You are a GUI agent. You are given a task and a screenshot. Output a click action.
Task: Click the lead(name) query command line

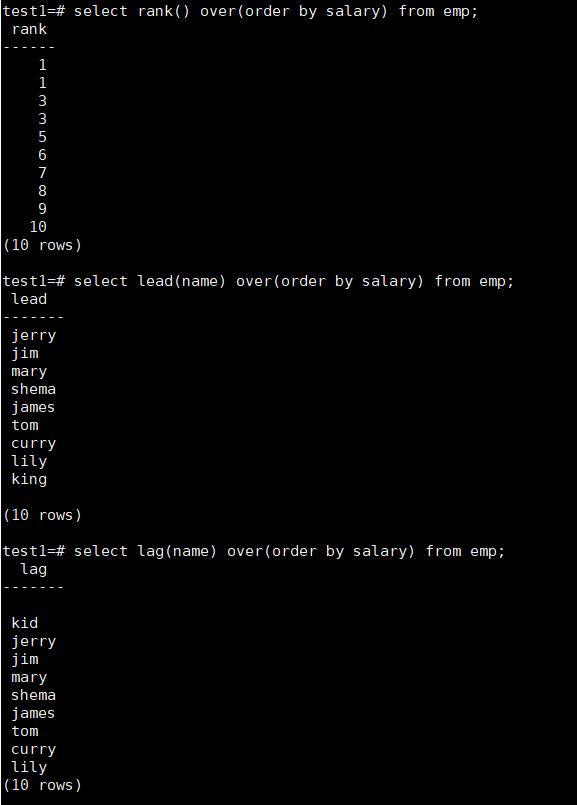258,281
